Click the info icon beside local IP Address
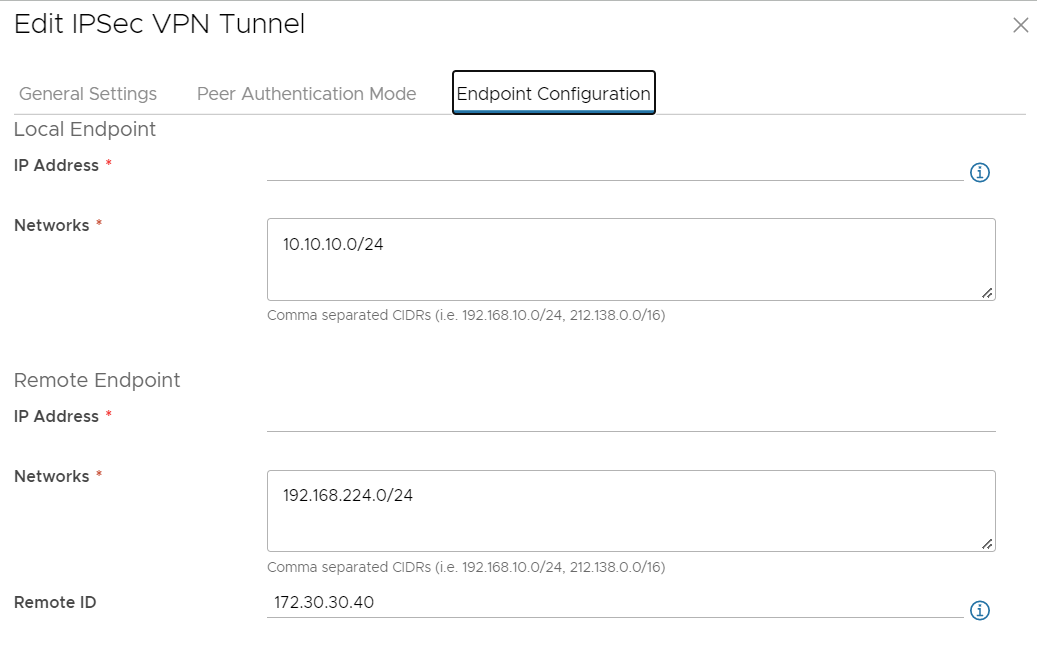The width and height of the screenshot is (1037, 657). (x=980, y=173)
